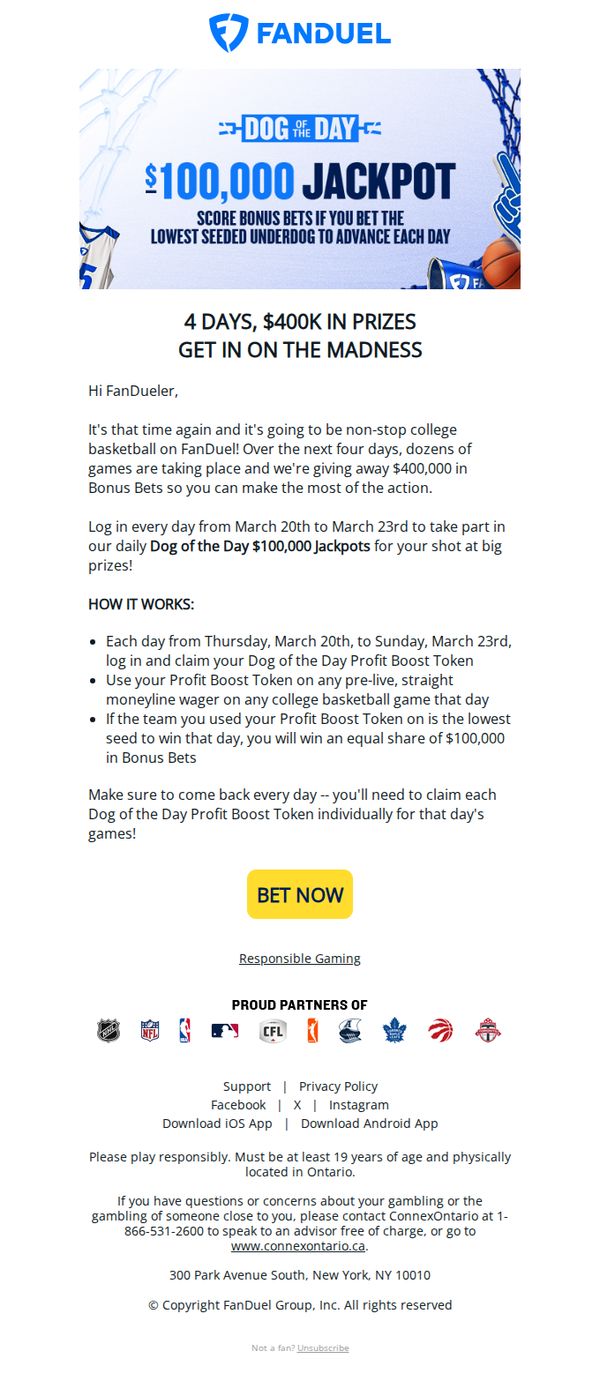Click the Toronto Argonauts ship logo
600x1381 pixels.
(349, 1031)
